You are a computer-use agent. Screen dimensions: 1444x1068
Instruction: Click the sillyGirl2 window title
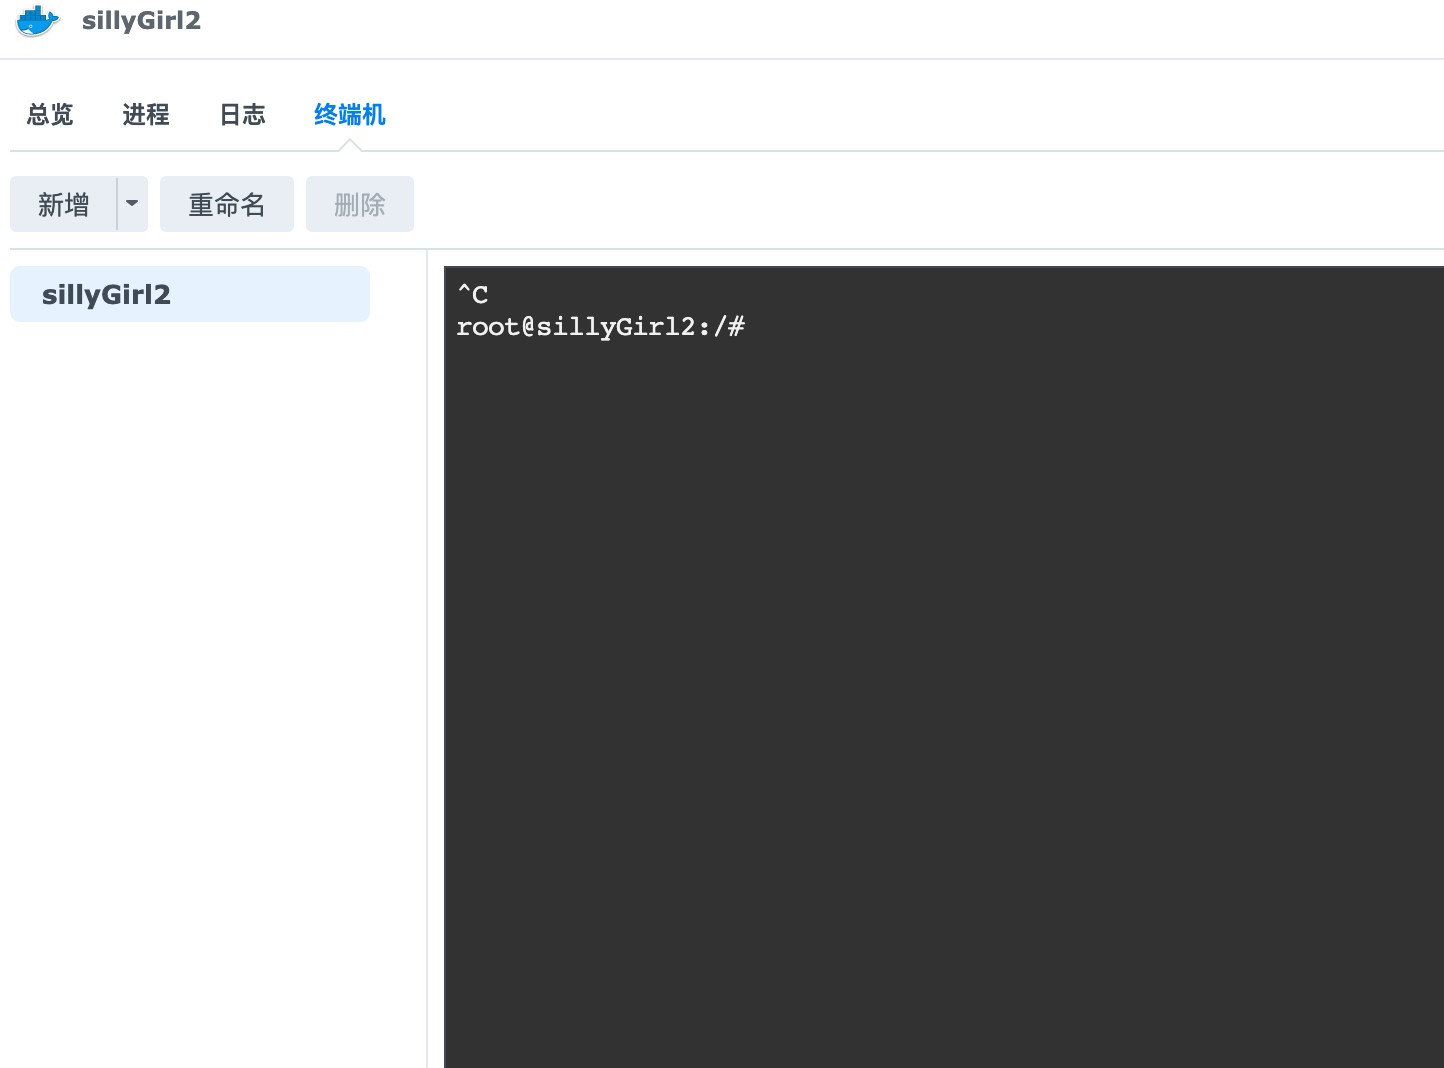pyautogui.click(x=141, y=21)
